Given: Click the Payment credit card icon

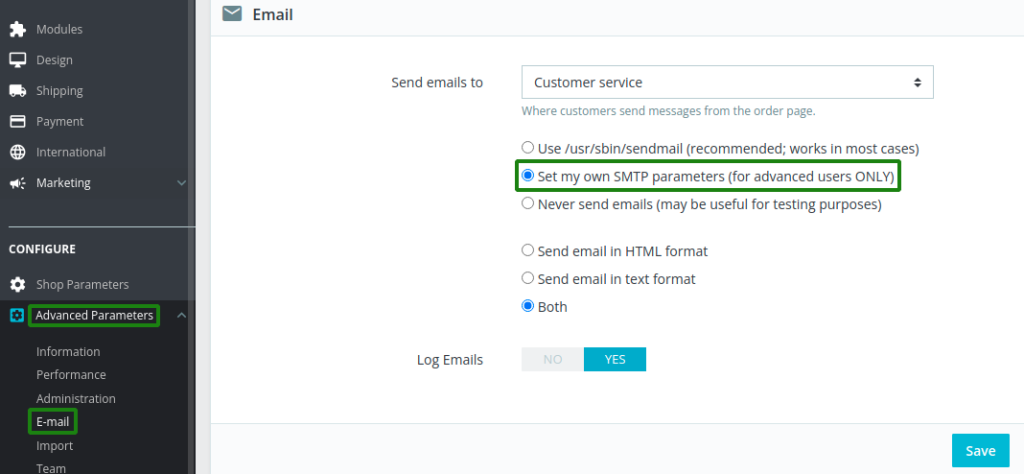Looking at the screenshot, I should 18,121.
